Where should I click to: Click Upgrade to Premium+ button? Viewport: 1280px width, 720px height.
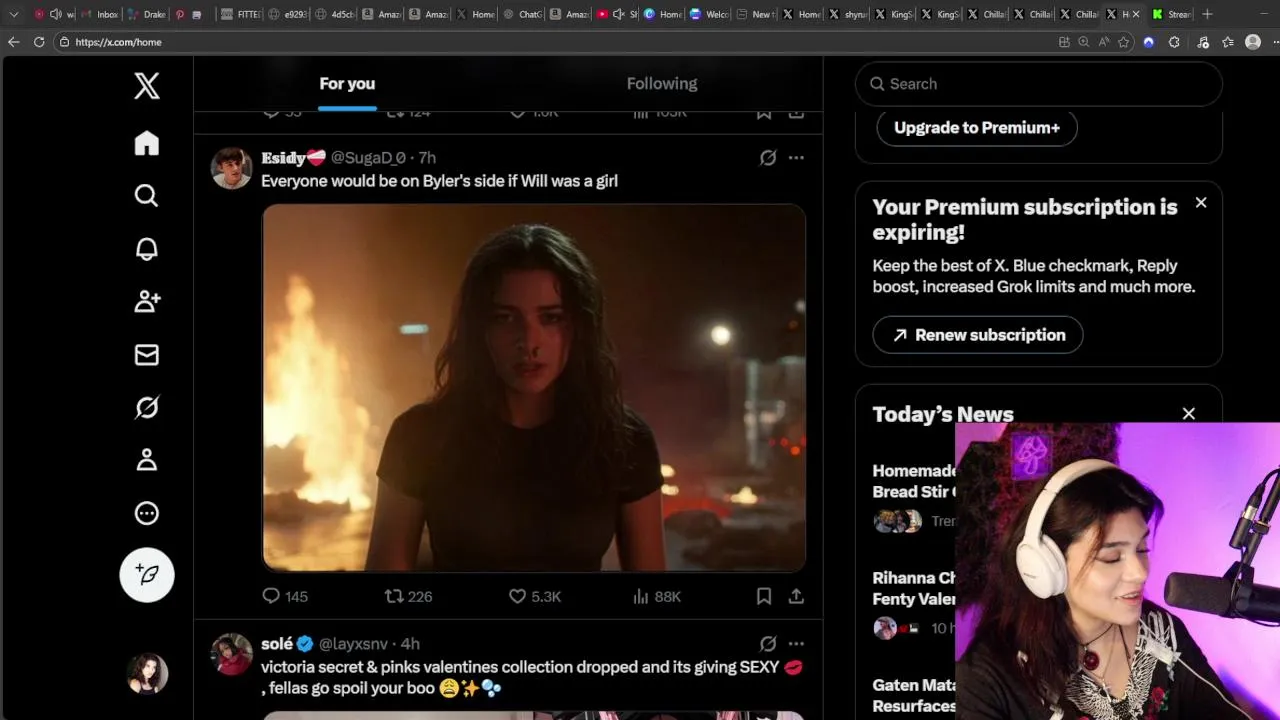pyautogui.click(x=977, y=128)
